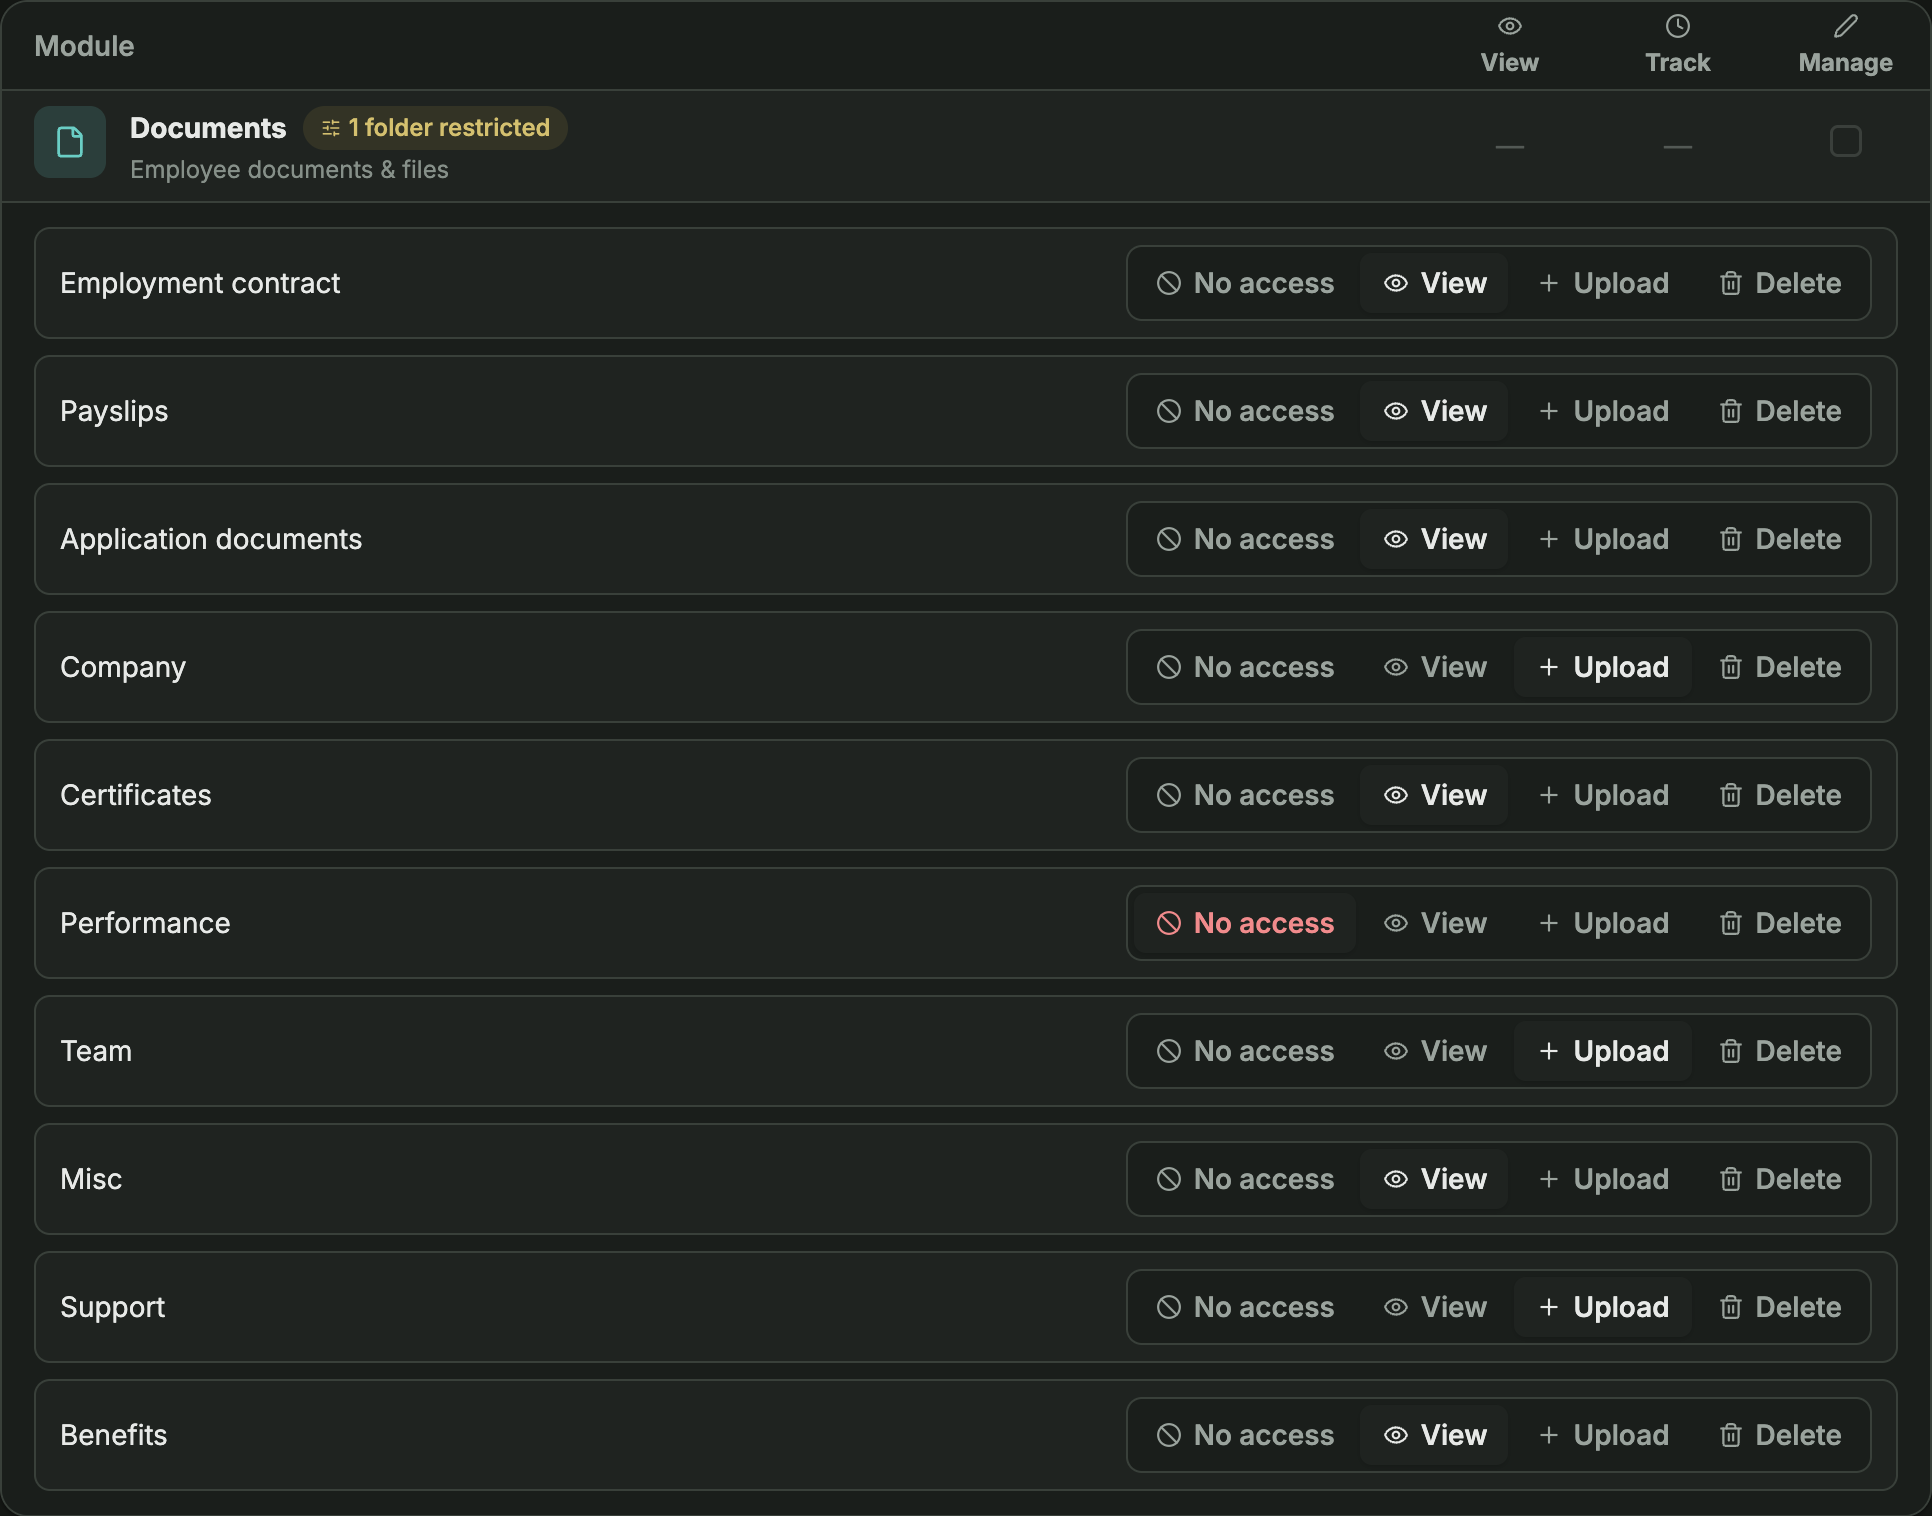Click red No access for Performance
This screenshot has height=1516, width=1932.
[x=1245, y=923]
